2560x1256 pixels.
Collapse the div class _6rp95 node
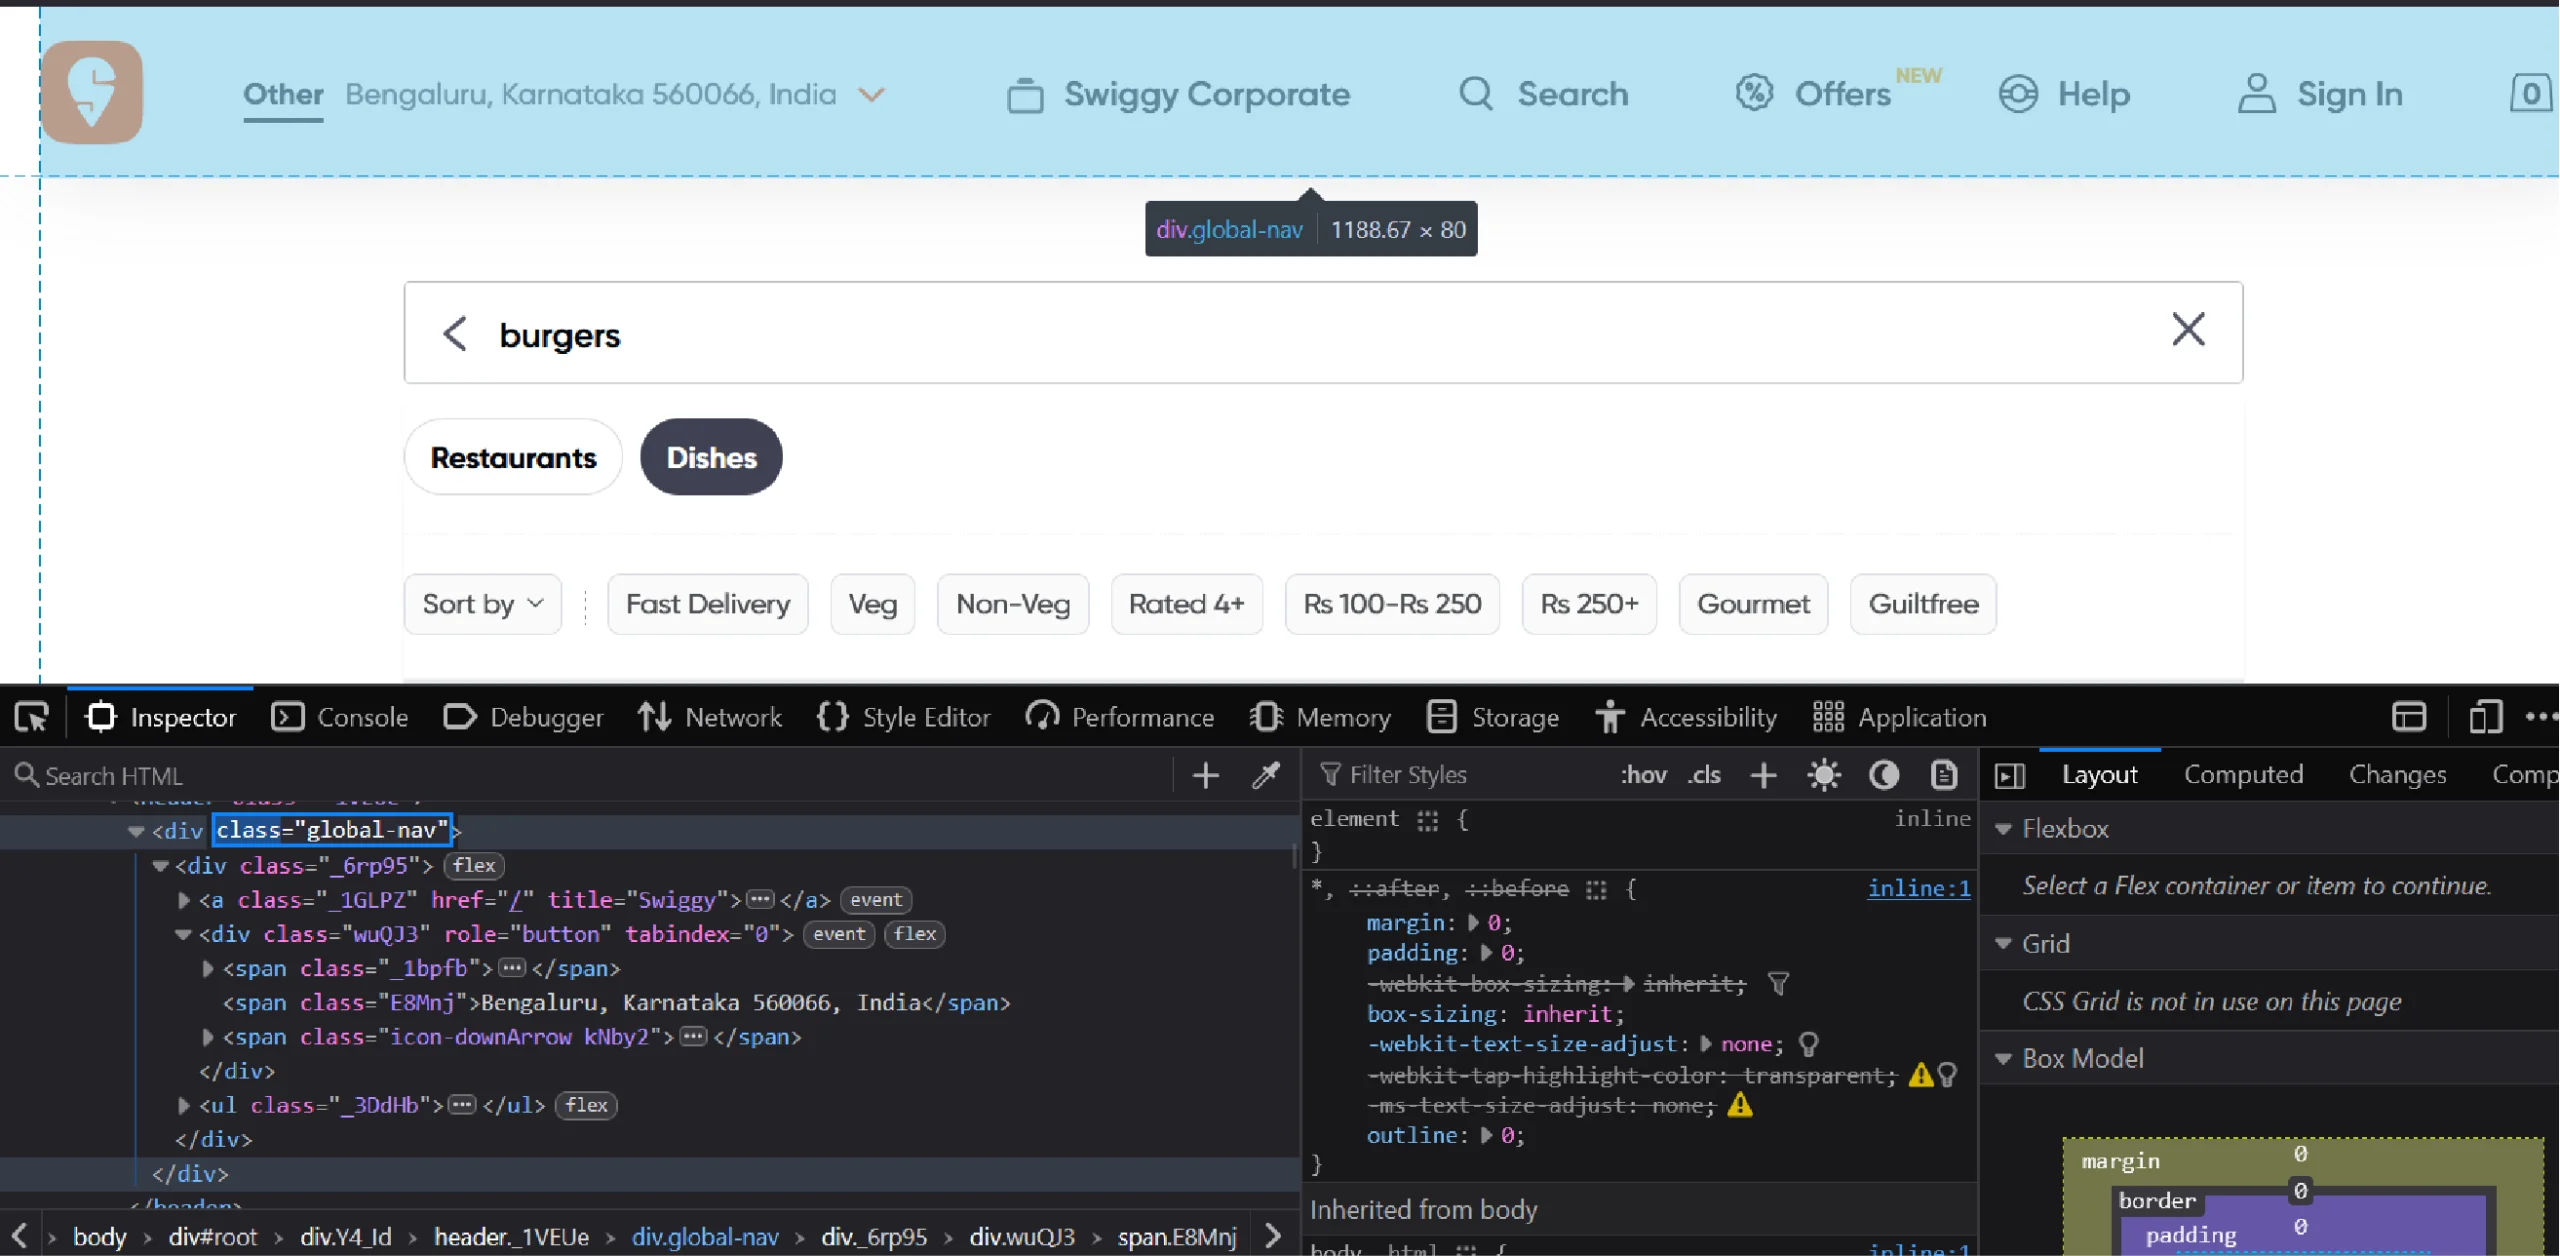(160, 866)
